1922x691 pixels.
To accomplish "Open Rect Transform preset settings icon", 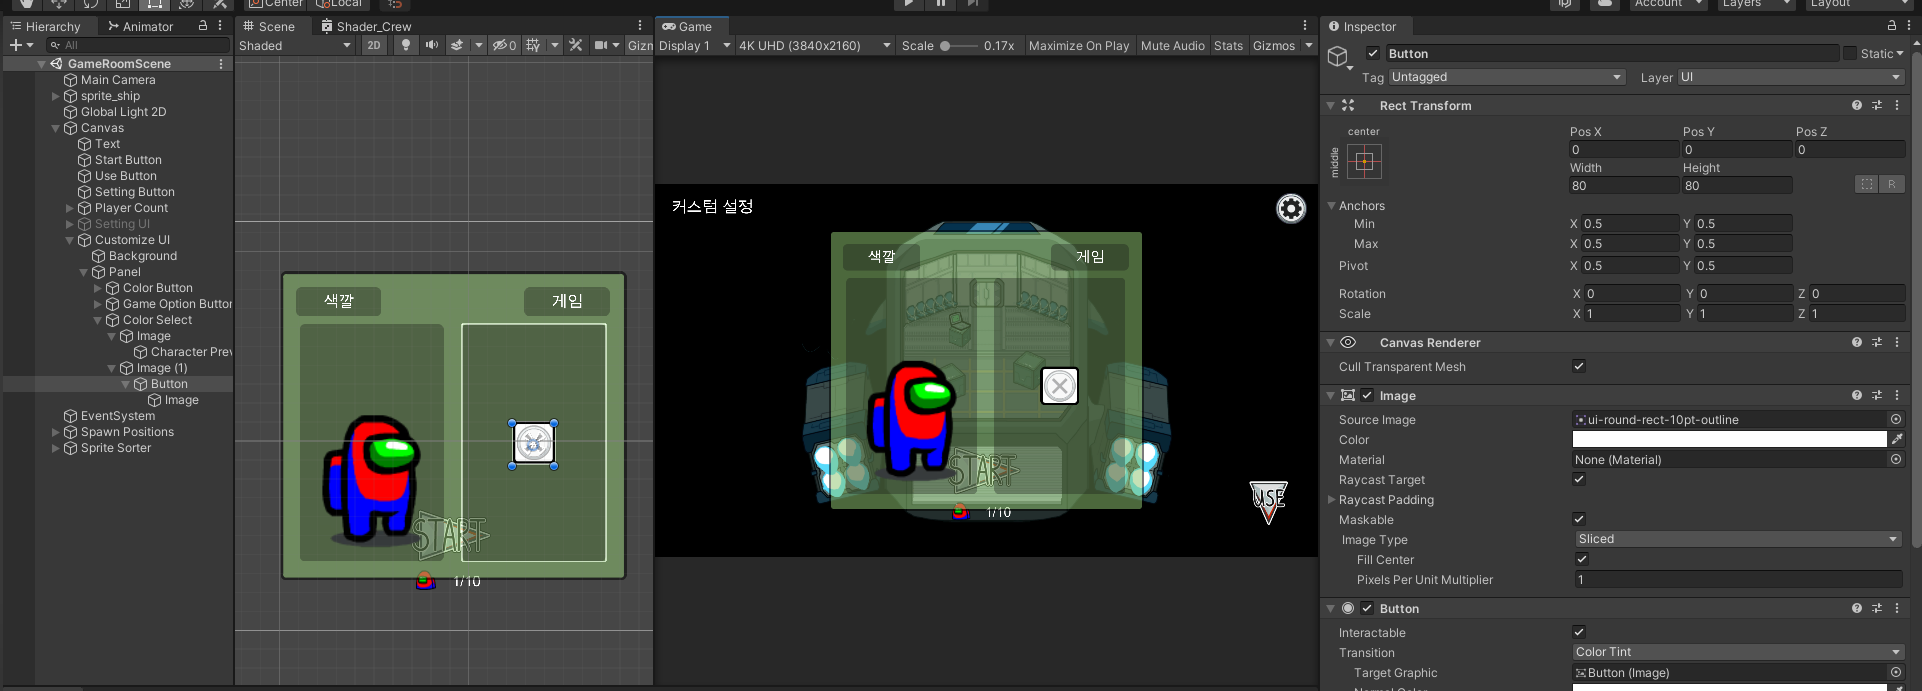I will click(1877, 105).
